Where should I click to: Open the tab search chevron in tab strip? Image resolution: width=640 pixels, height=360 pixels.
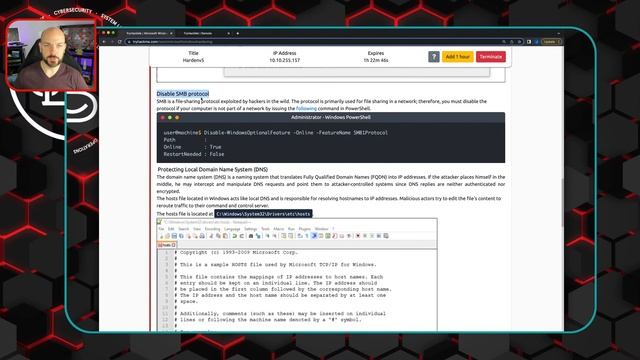point(558,33)
